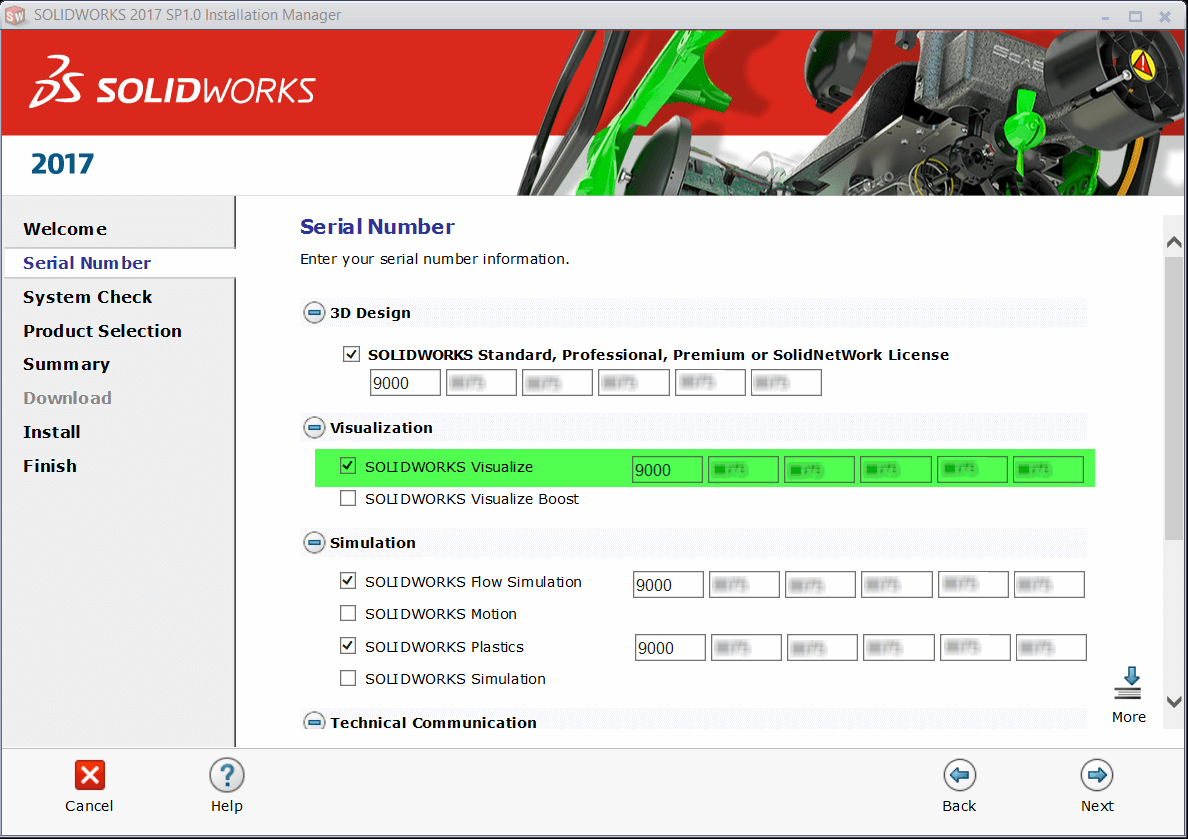Click the scrollbar up arrow
1188x839 pixels.
pos(1172,240)
